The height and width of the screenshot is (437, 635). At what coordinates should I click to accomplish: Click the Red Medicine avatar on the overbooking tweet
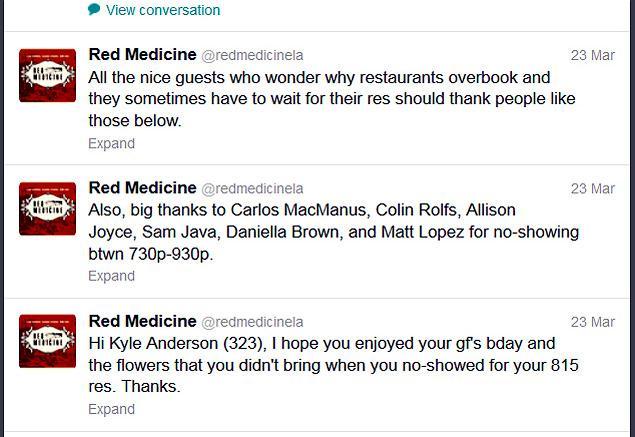tap(47, 75)
